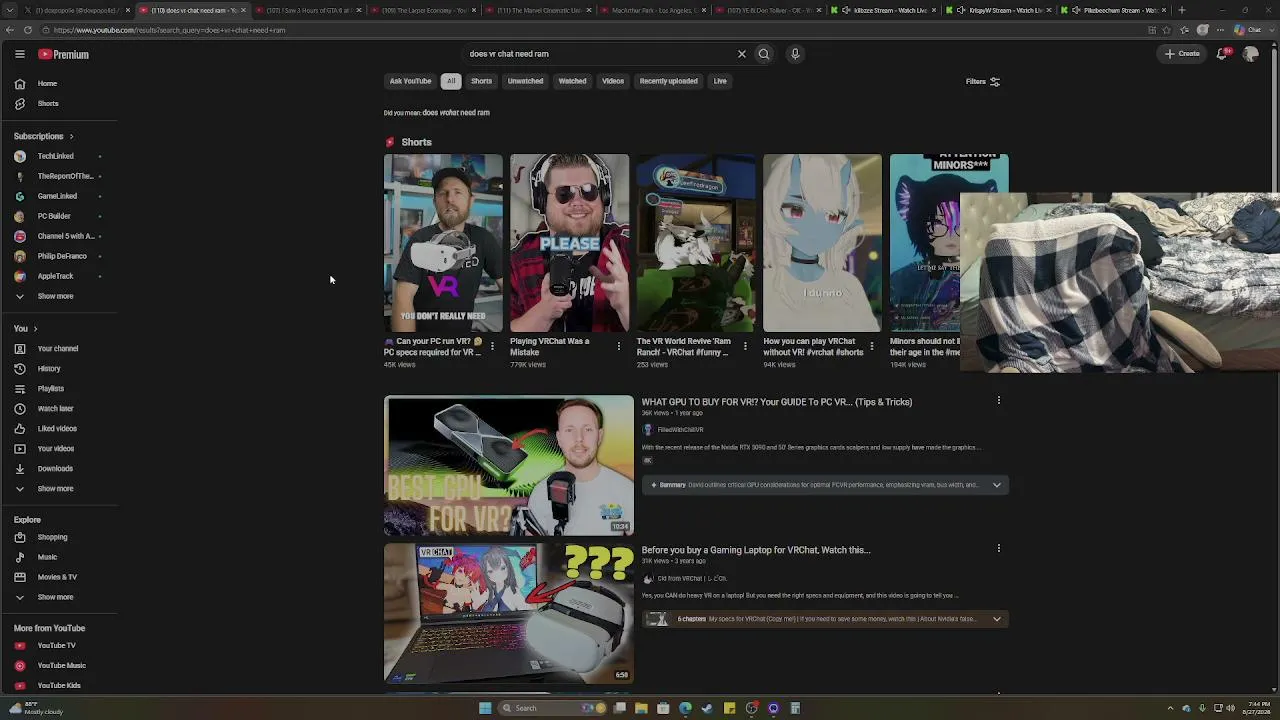Screen dimensions: 1280x720
Task: Switch to the 'Pikabeecham Stream' tab
Action: (x=1113, y=10)
